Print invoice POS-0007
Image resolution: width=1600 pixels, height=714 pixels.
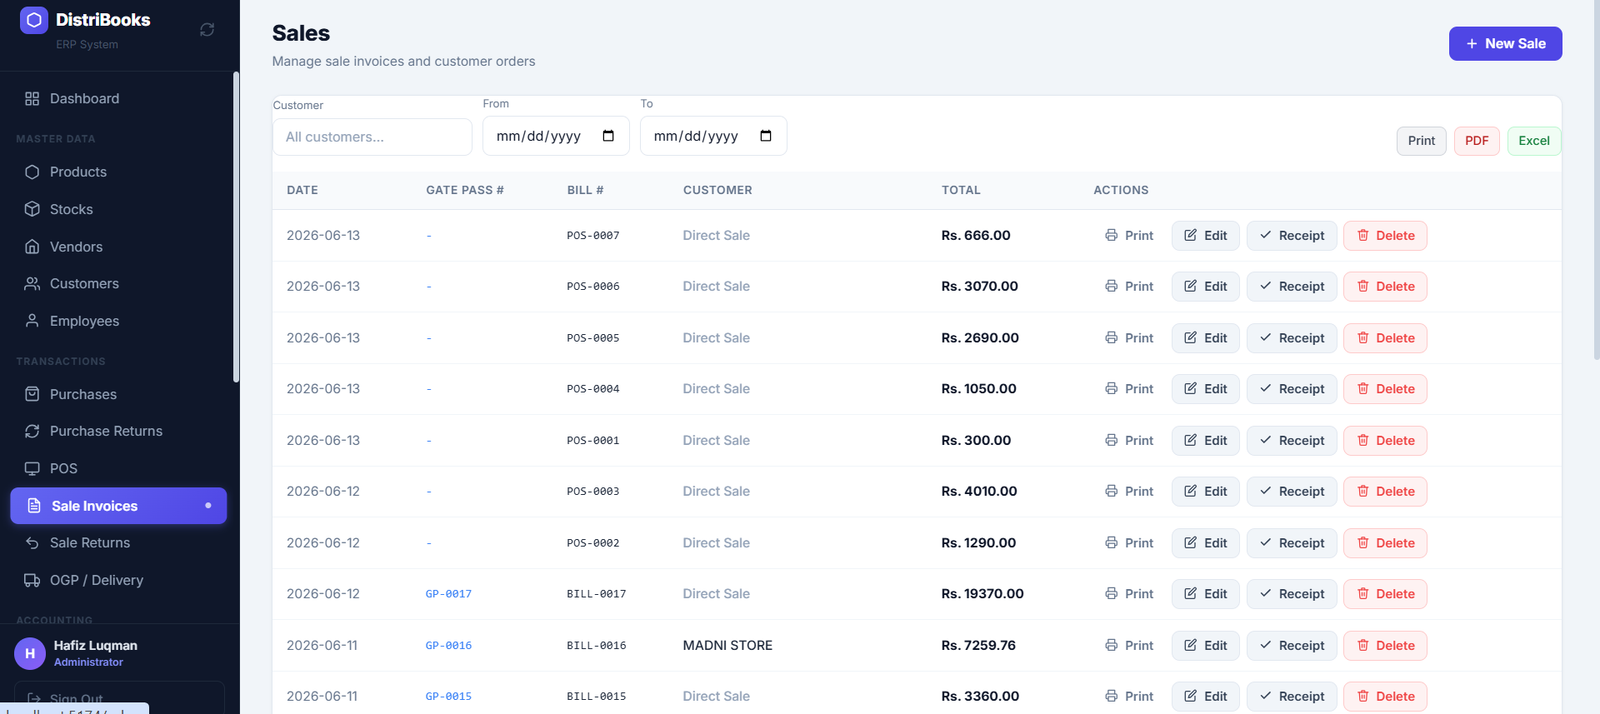pyautogui.click(x=1129, y=236)
